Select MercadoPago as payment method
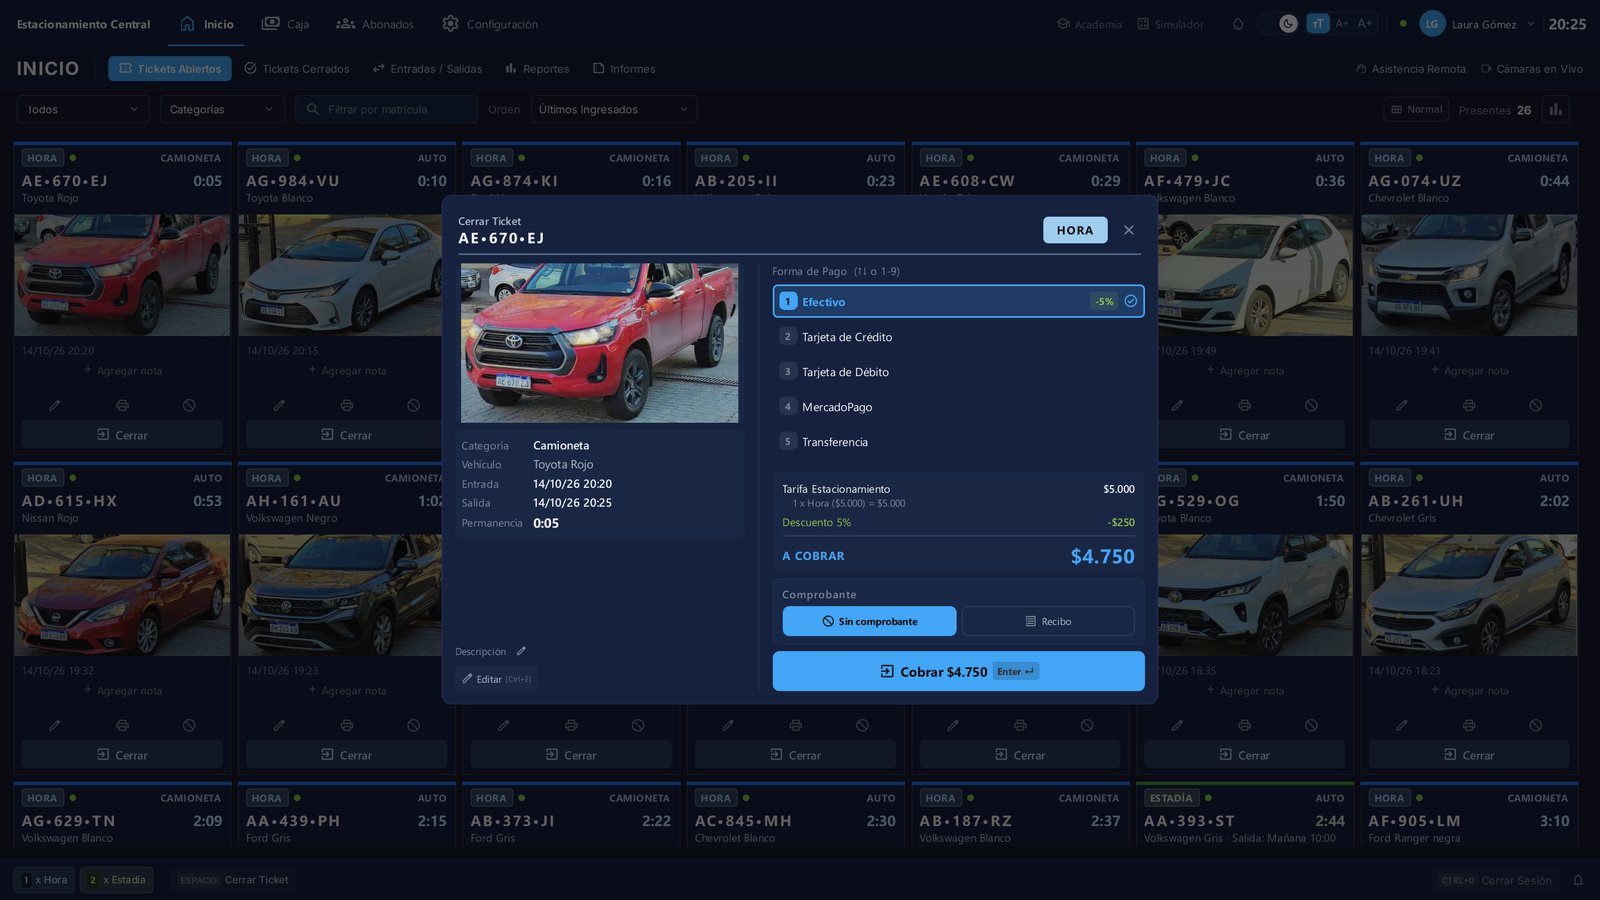This screenshot has width=1600, height=900. point(958,407)
